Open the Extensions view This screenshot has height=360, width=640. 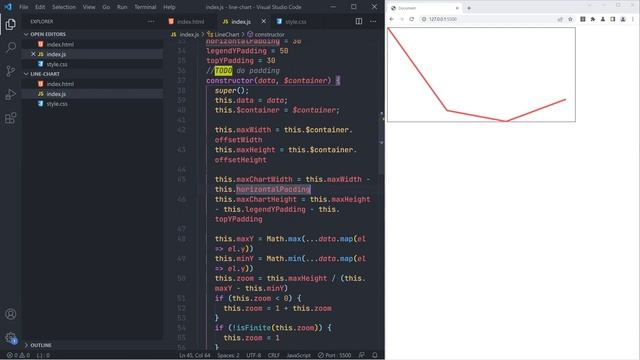(x=11, y=118)
